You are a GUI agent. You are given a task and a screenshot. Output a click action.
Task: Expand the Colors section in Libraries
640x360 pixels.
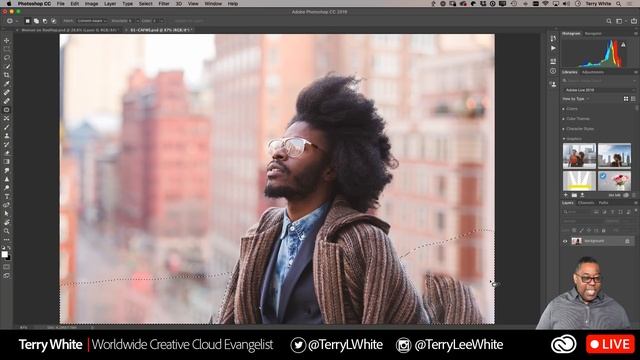click(564, 109)
